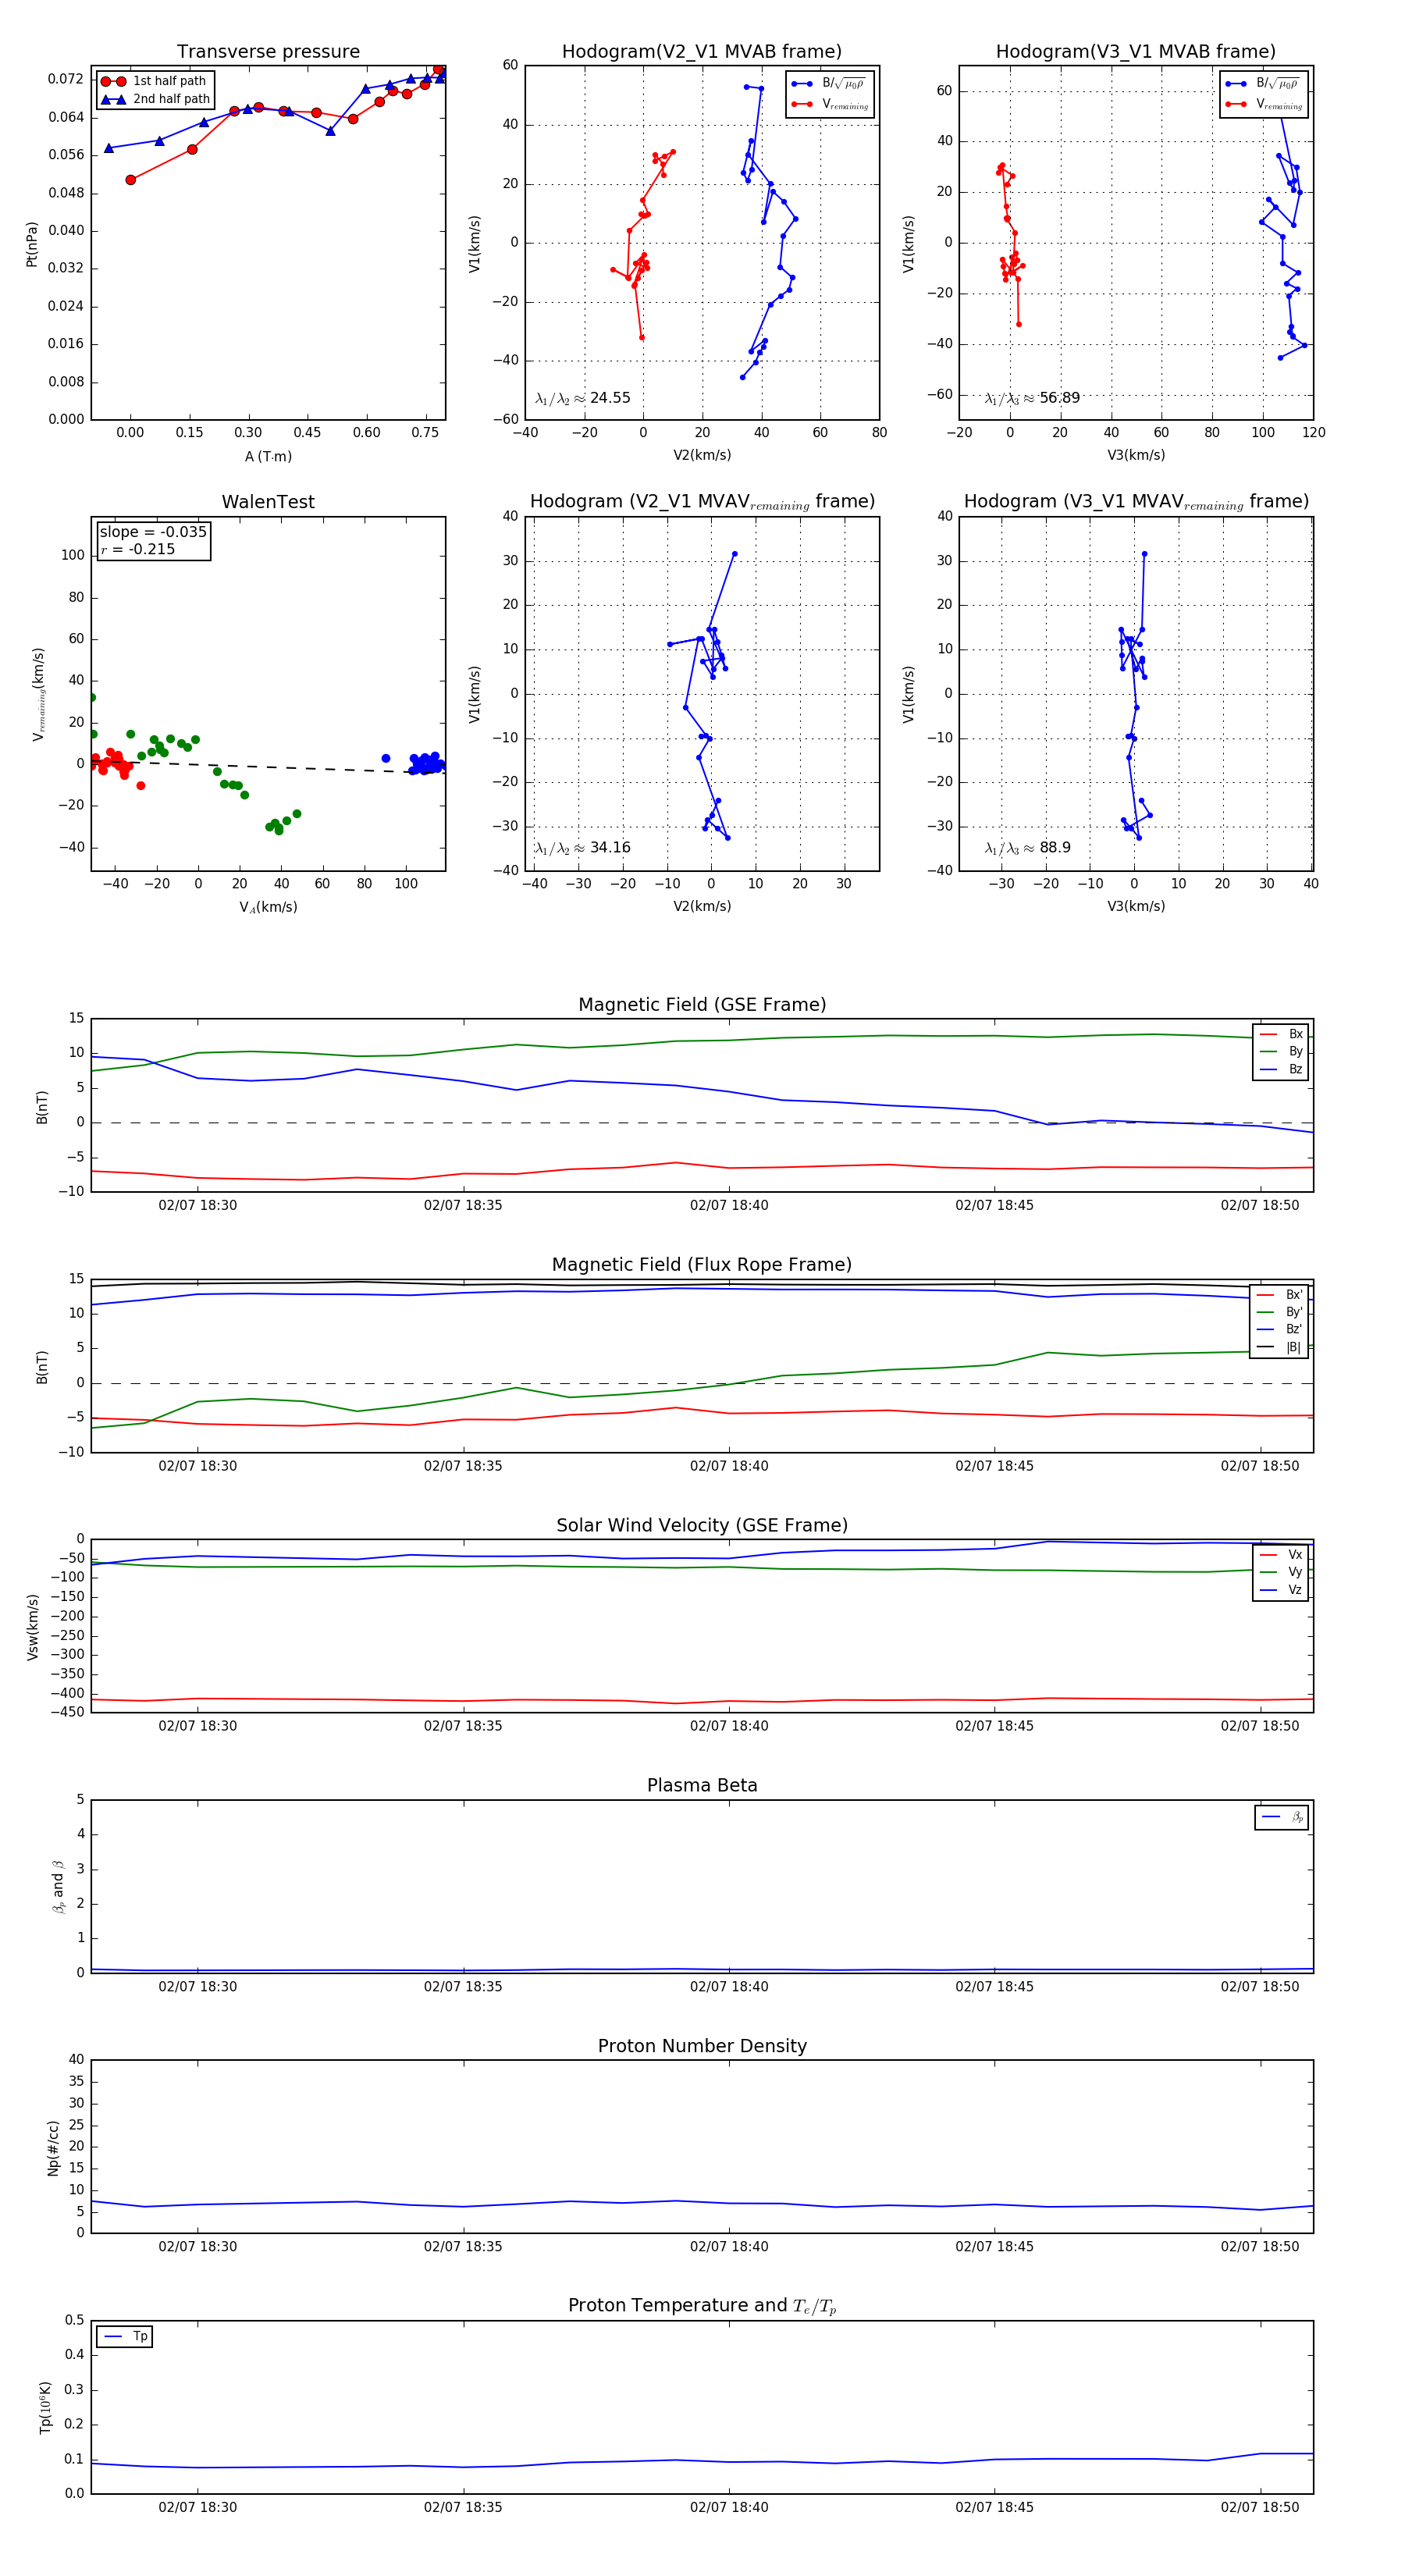
Task: Click the 'WalenTest' plot title
Action: pos(268,502)
